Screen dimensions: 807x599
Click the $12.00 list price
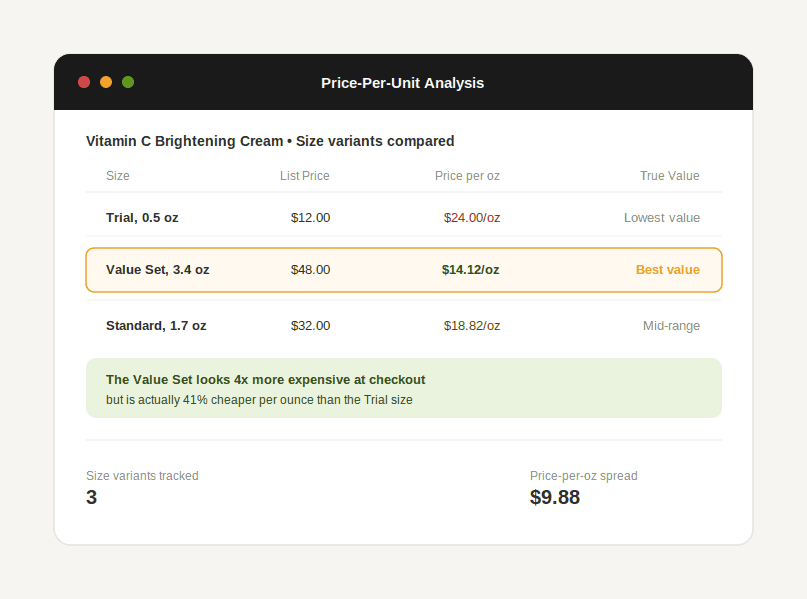tap(310, 218)
